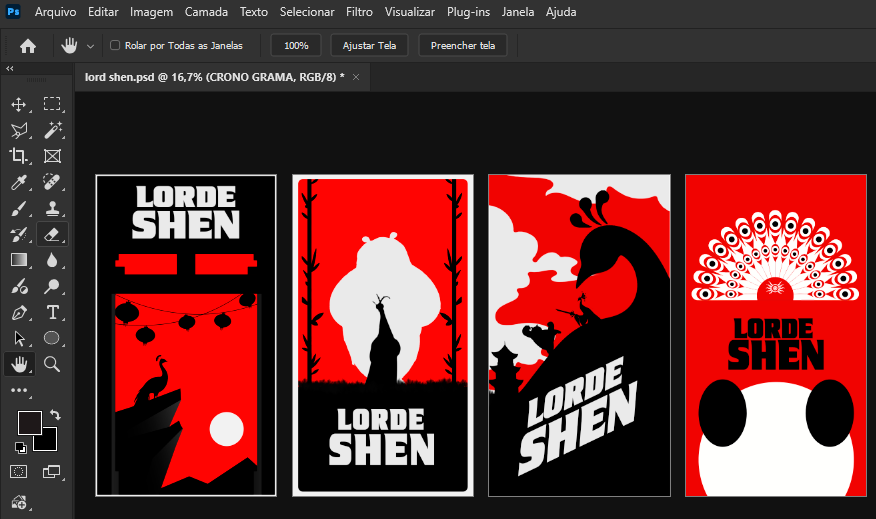
Task: Select the Mixer Brush smudge-style tool
Action: [x=19, y=287]
